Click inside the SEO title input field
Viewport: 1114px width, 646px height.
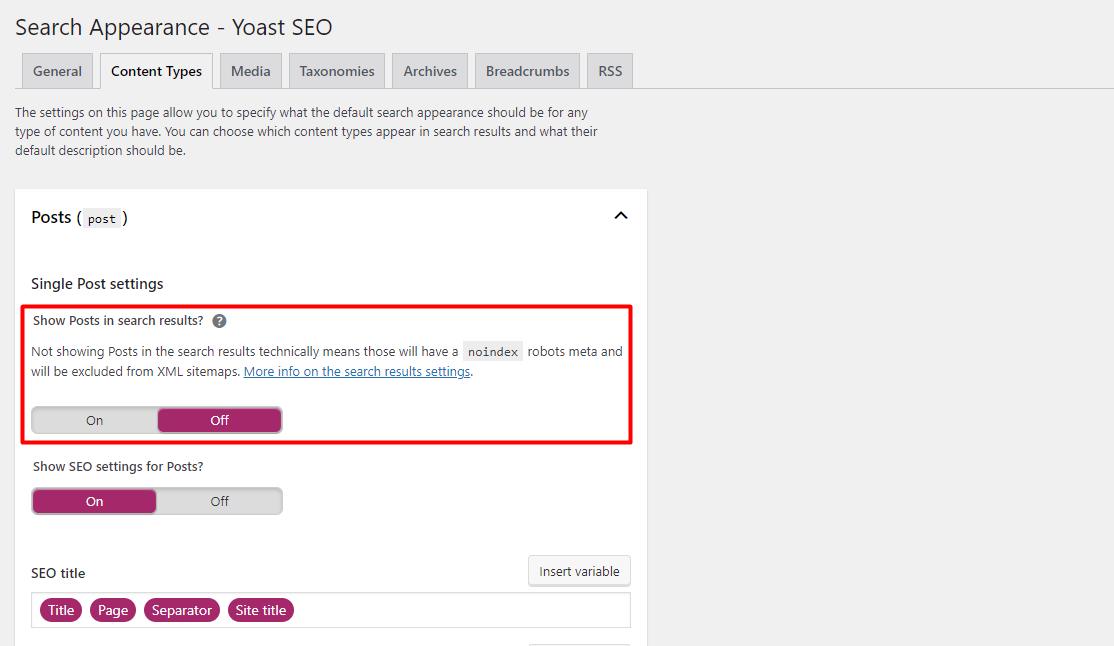(x=450, y=609)
